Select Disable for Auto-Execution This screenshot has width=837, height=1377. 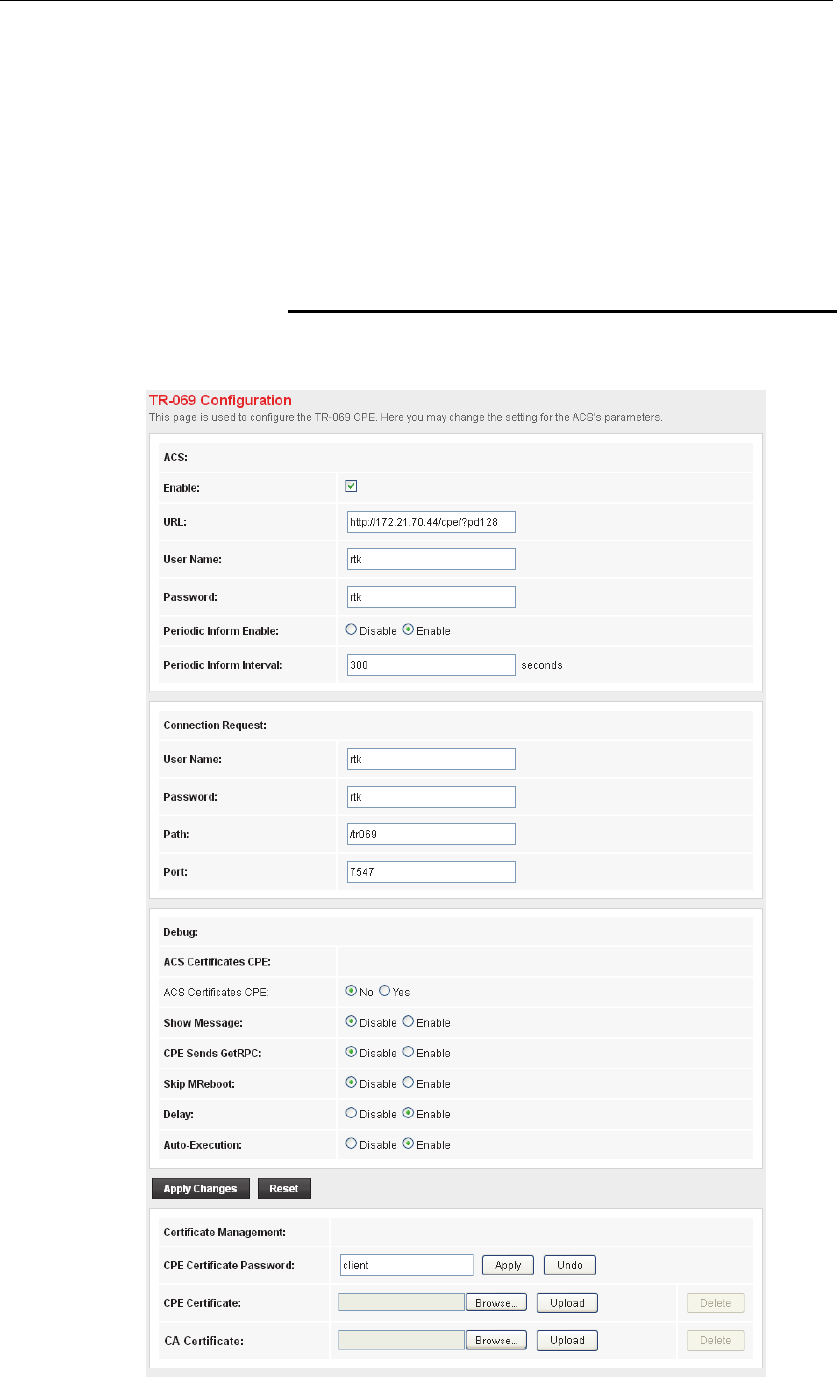351,1144
